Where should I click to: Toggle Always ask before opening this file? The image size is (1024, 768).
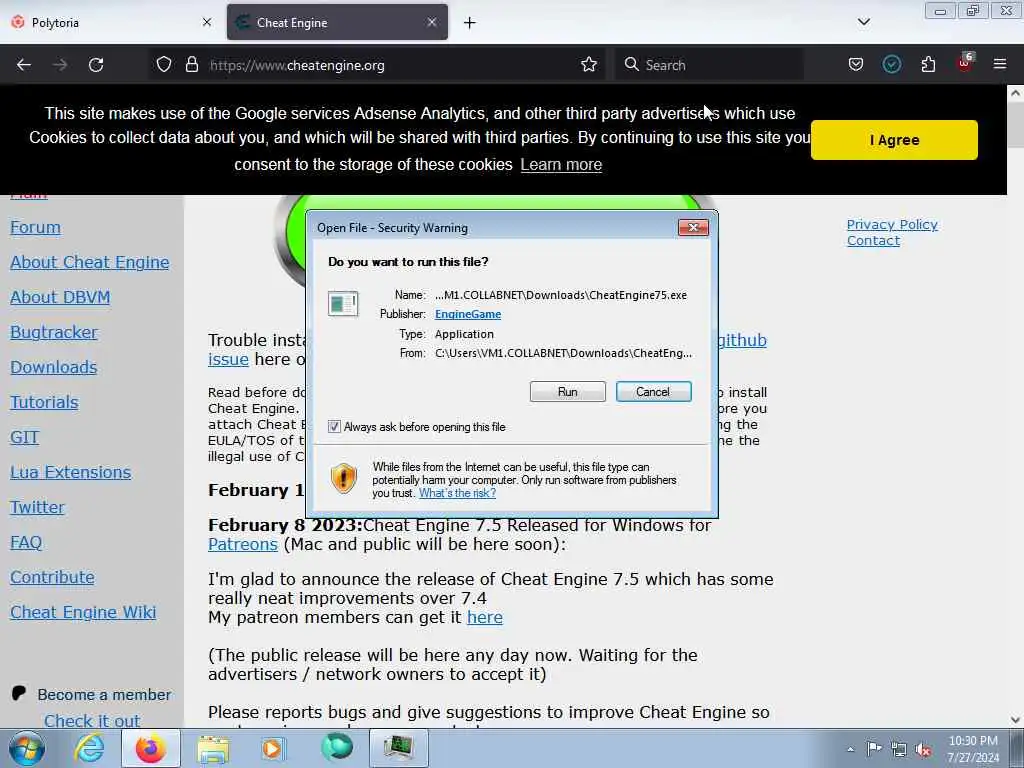(334, 427)
